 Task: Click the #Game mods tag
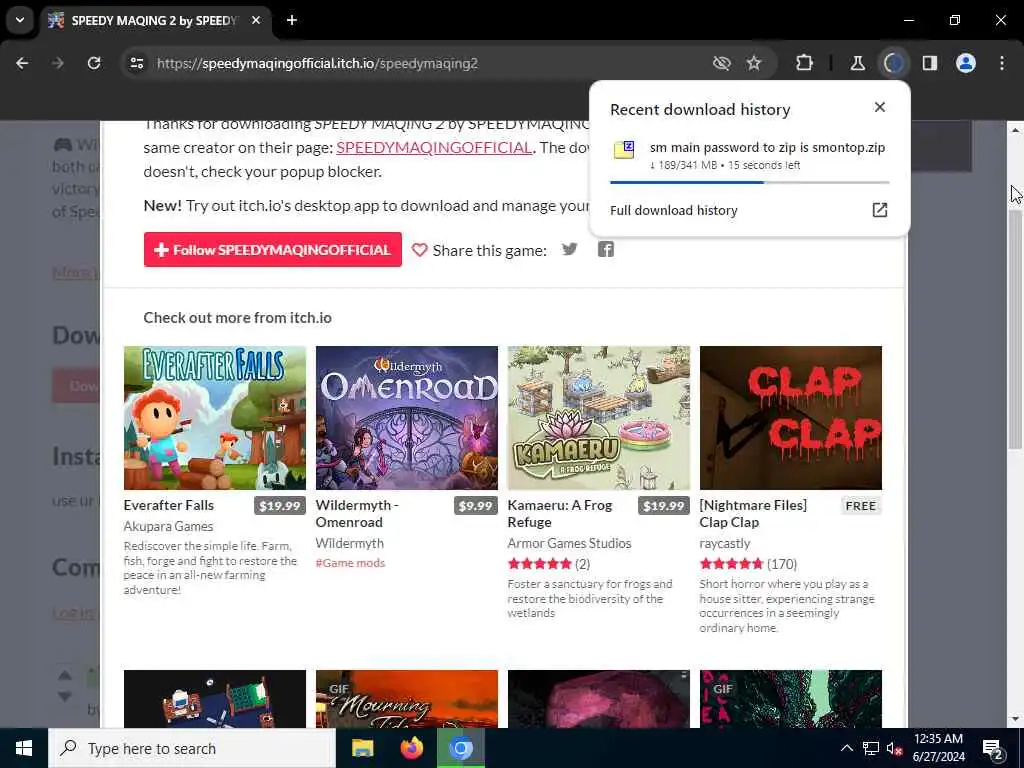click(350, 563)
